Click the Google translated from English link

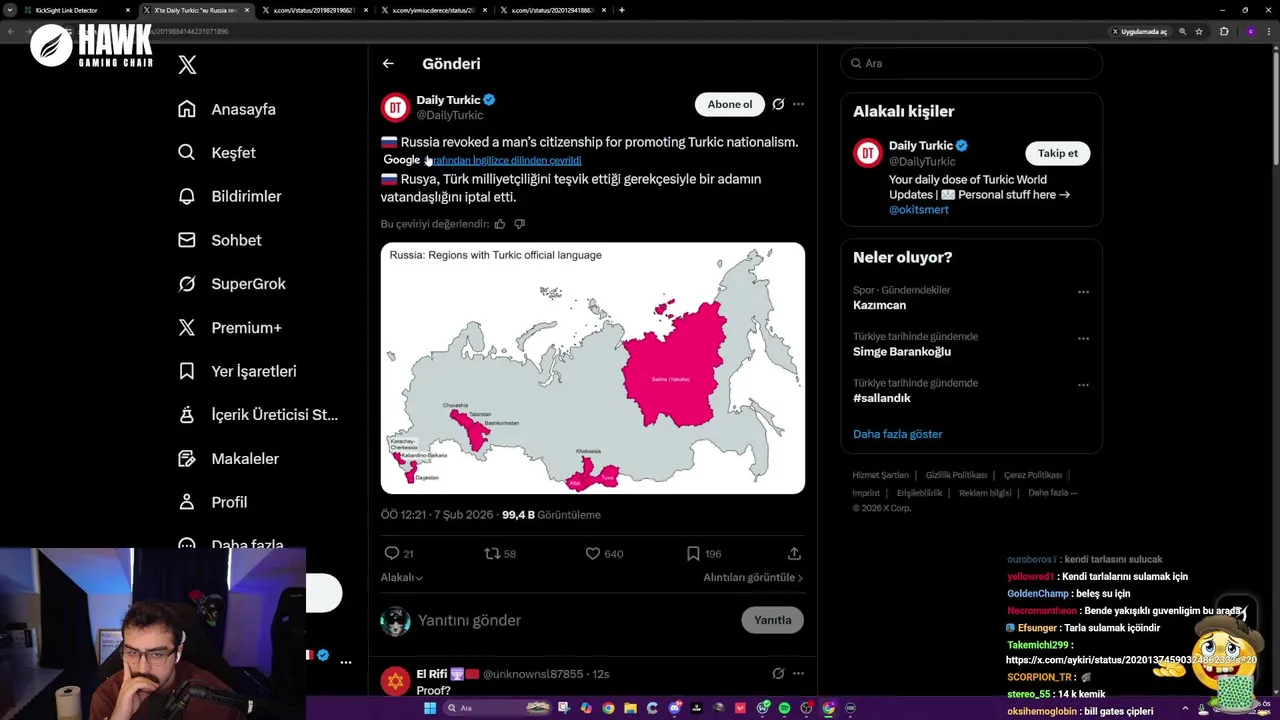tap(506, 160)
